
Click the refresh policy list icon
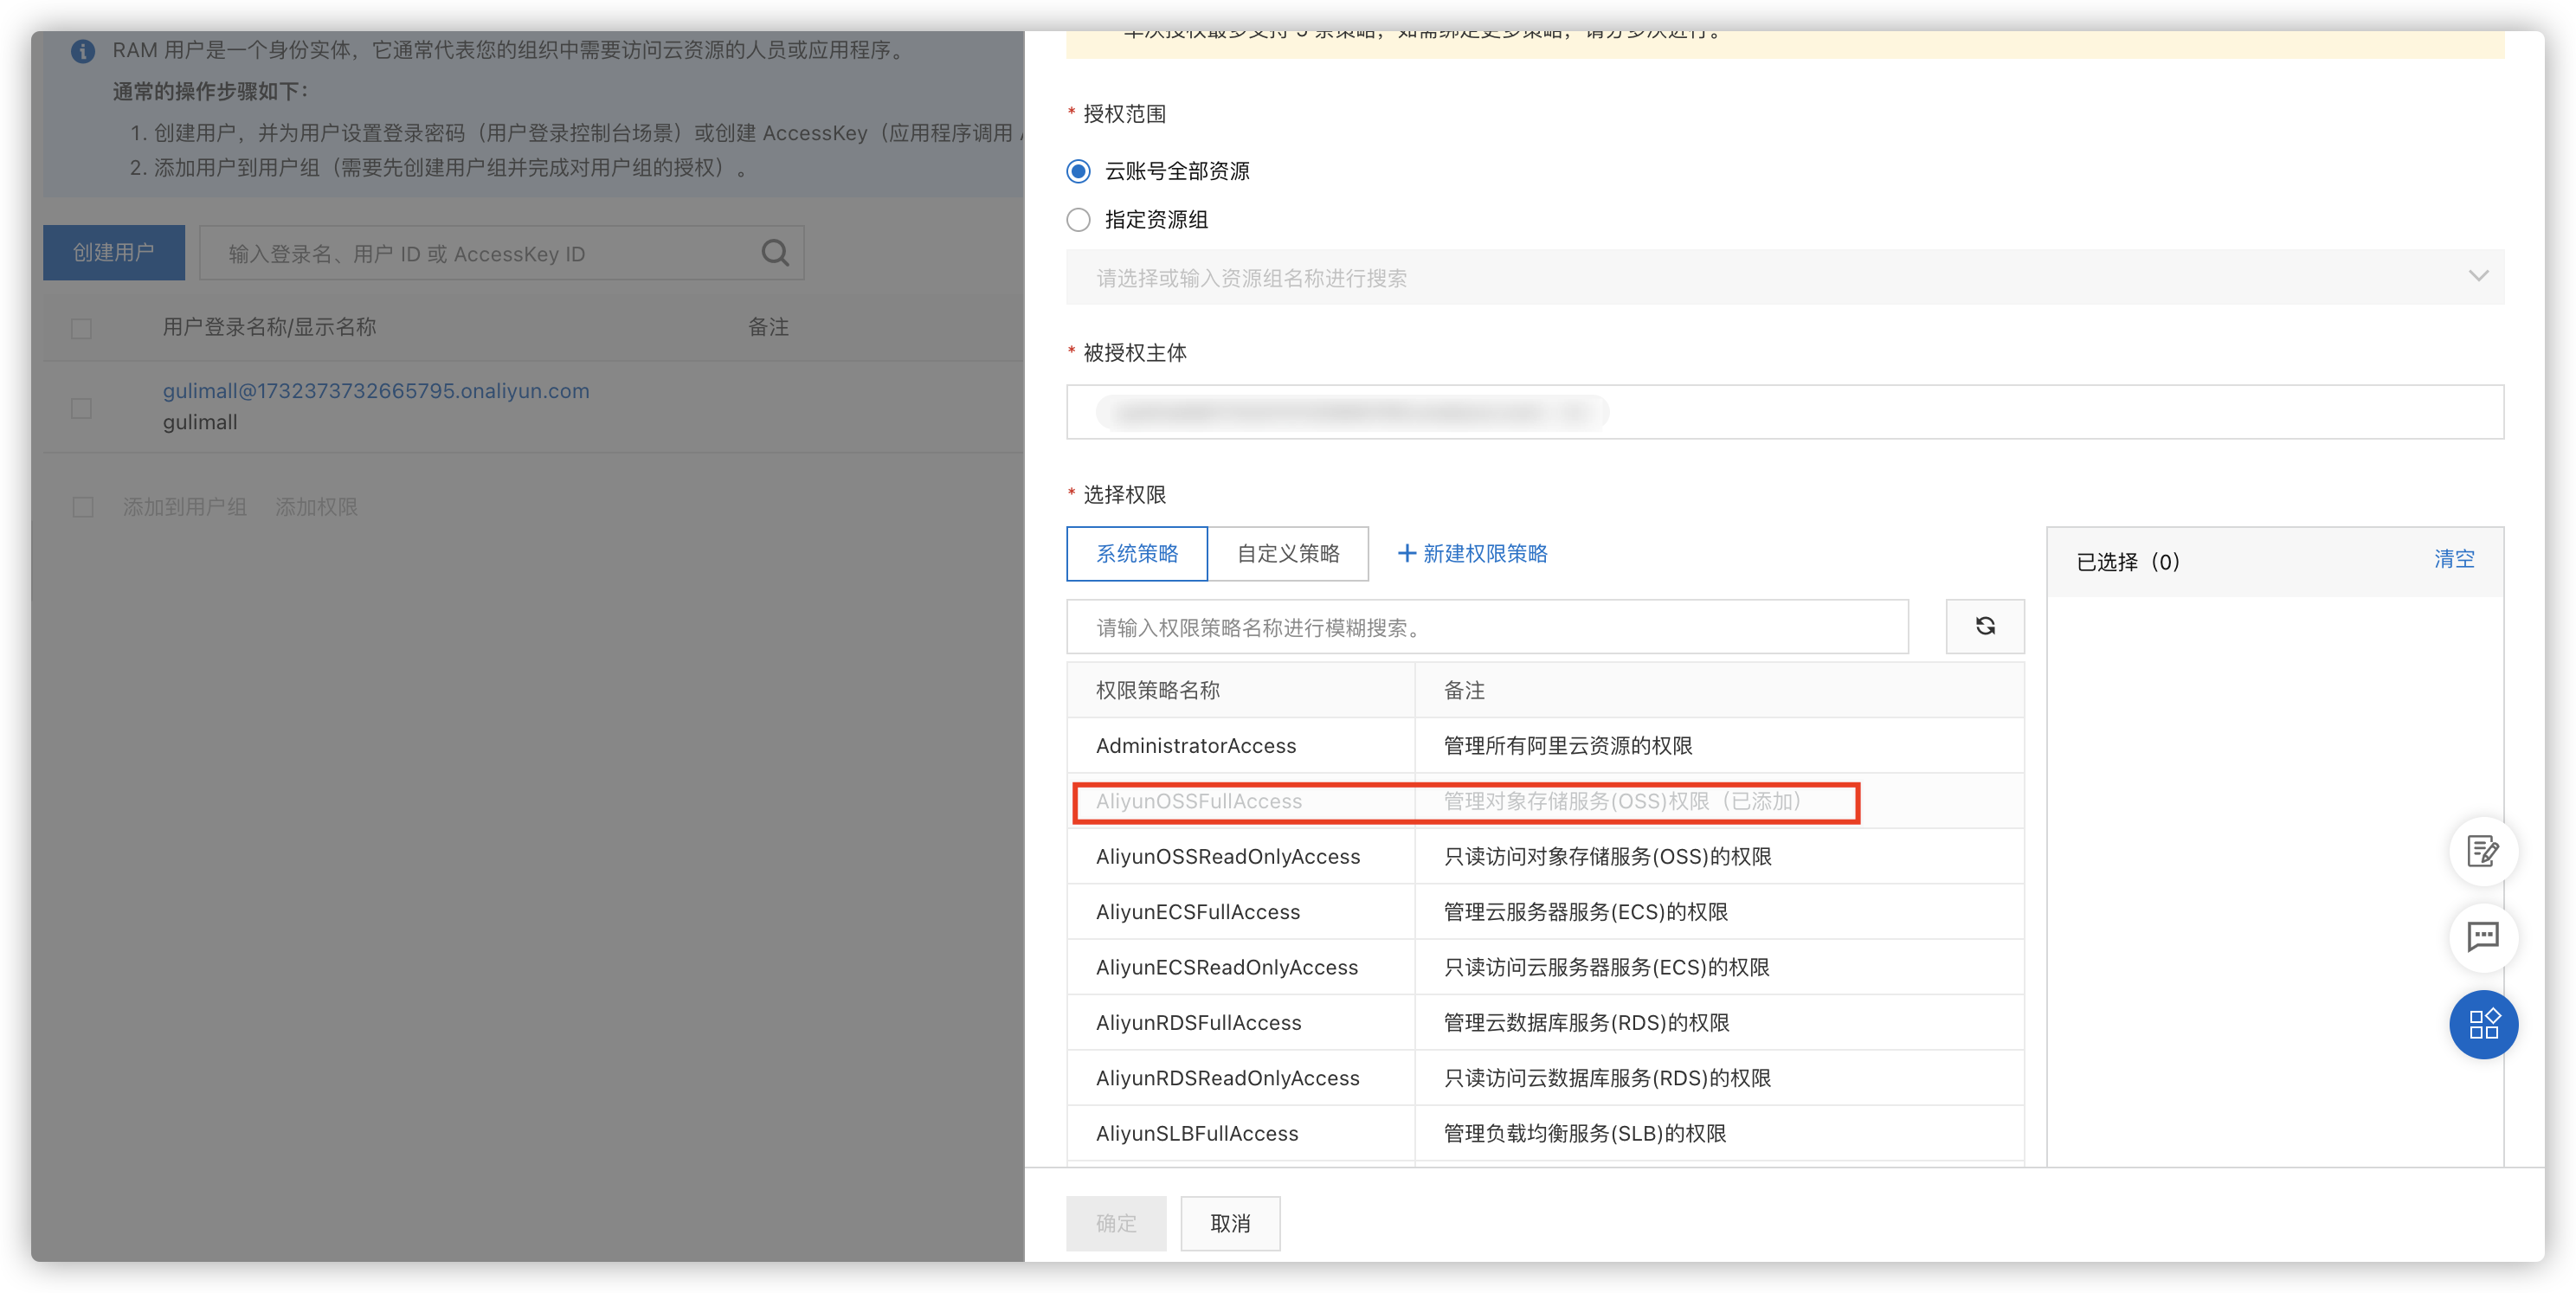tap(1984, 626)
